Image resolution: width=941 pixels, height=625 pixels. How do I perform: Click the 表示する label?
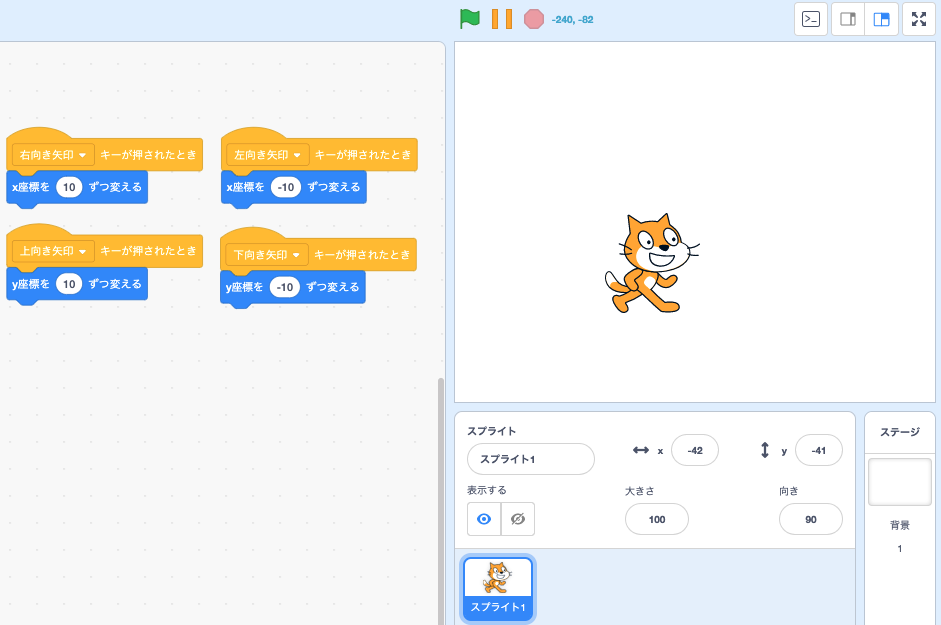pyautogui.click(x=487, y=490)
